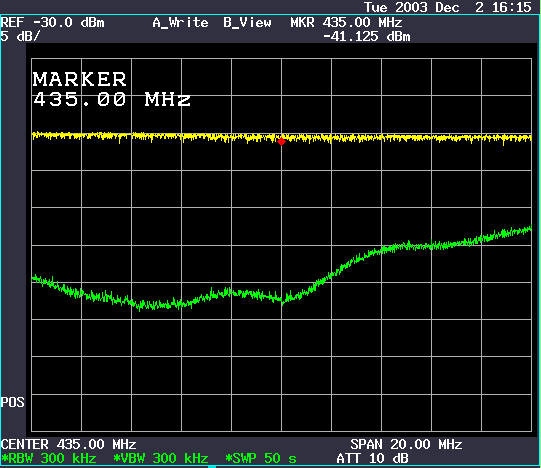
Task: Click the red diamond marker on yellow trace
Action: point(282,141)
